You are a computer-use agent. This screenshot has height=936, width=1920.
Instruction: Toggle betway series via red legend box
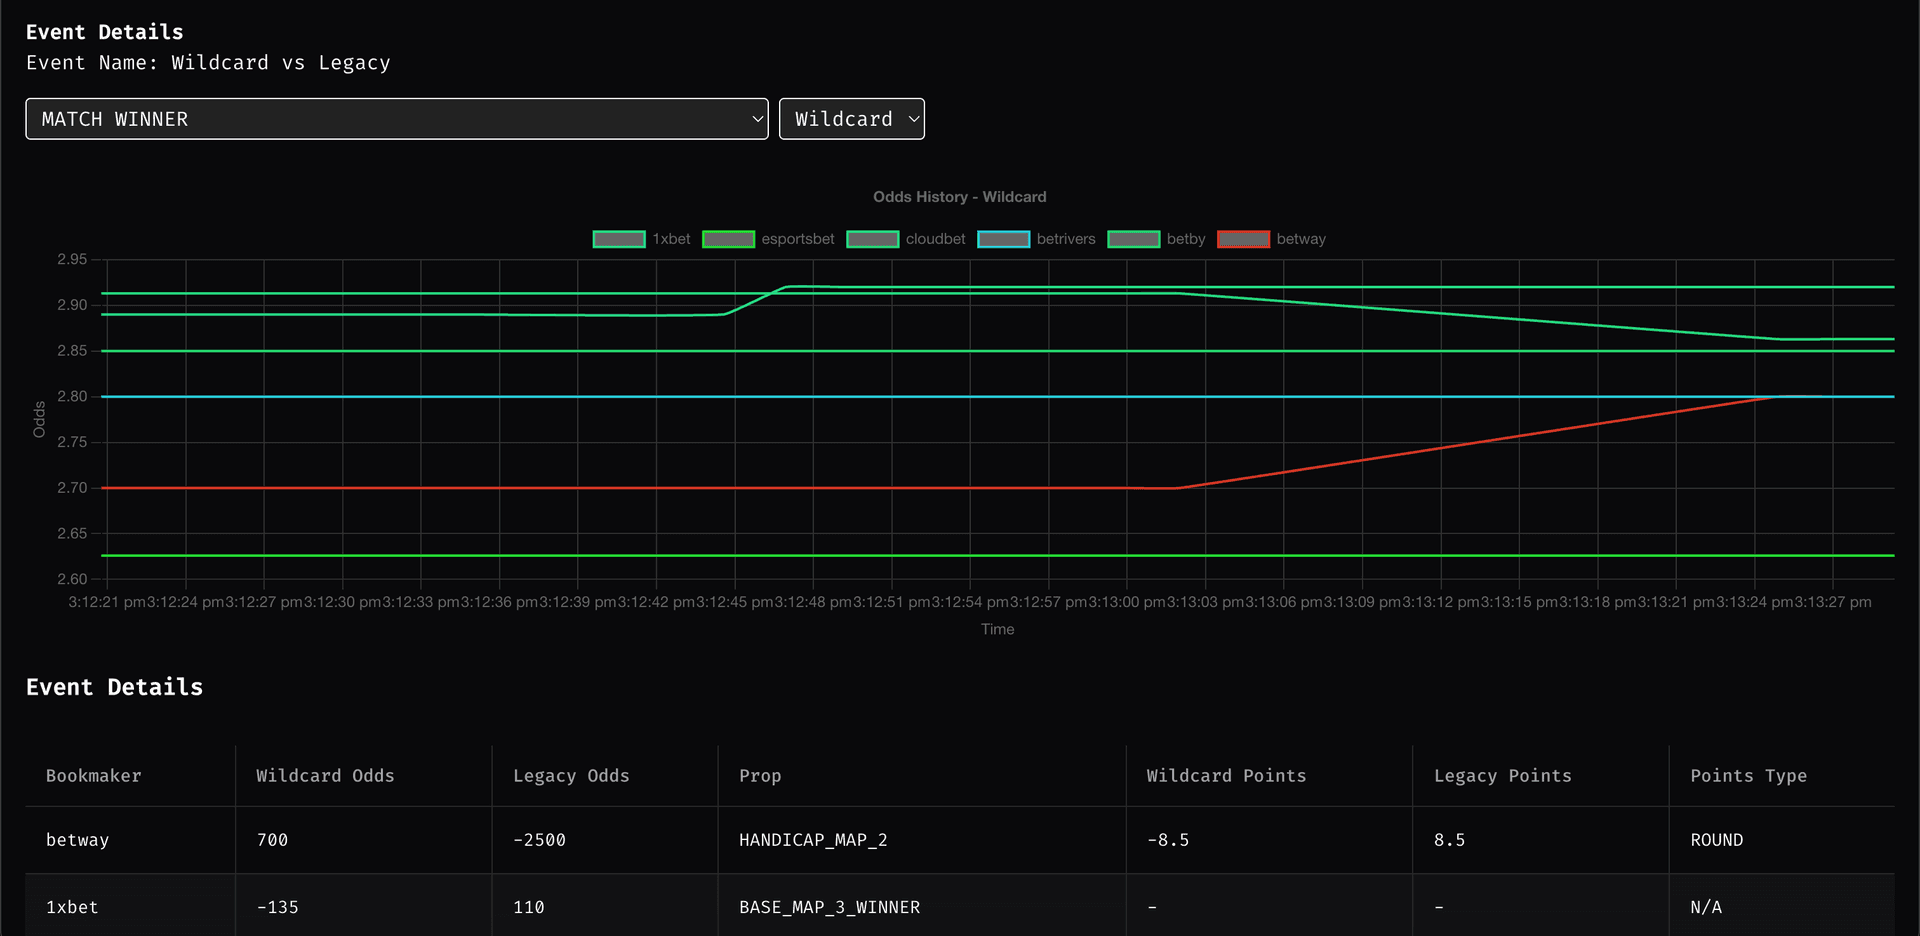pos(1243,239)
